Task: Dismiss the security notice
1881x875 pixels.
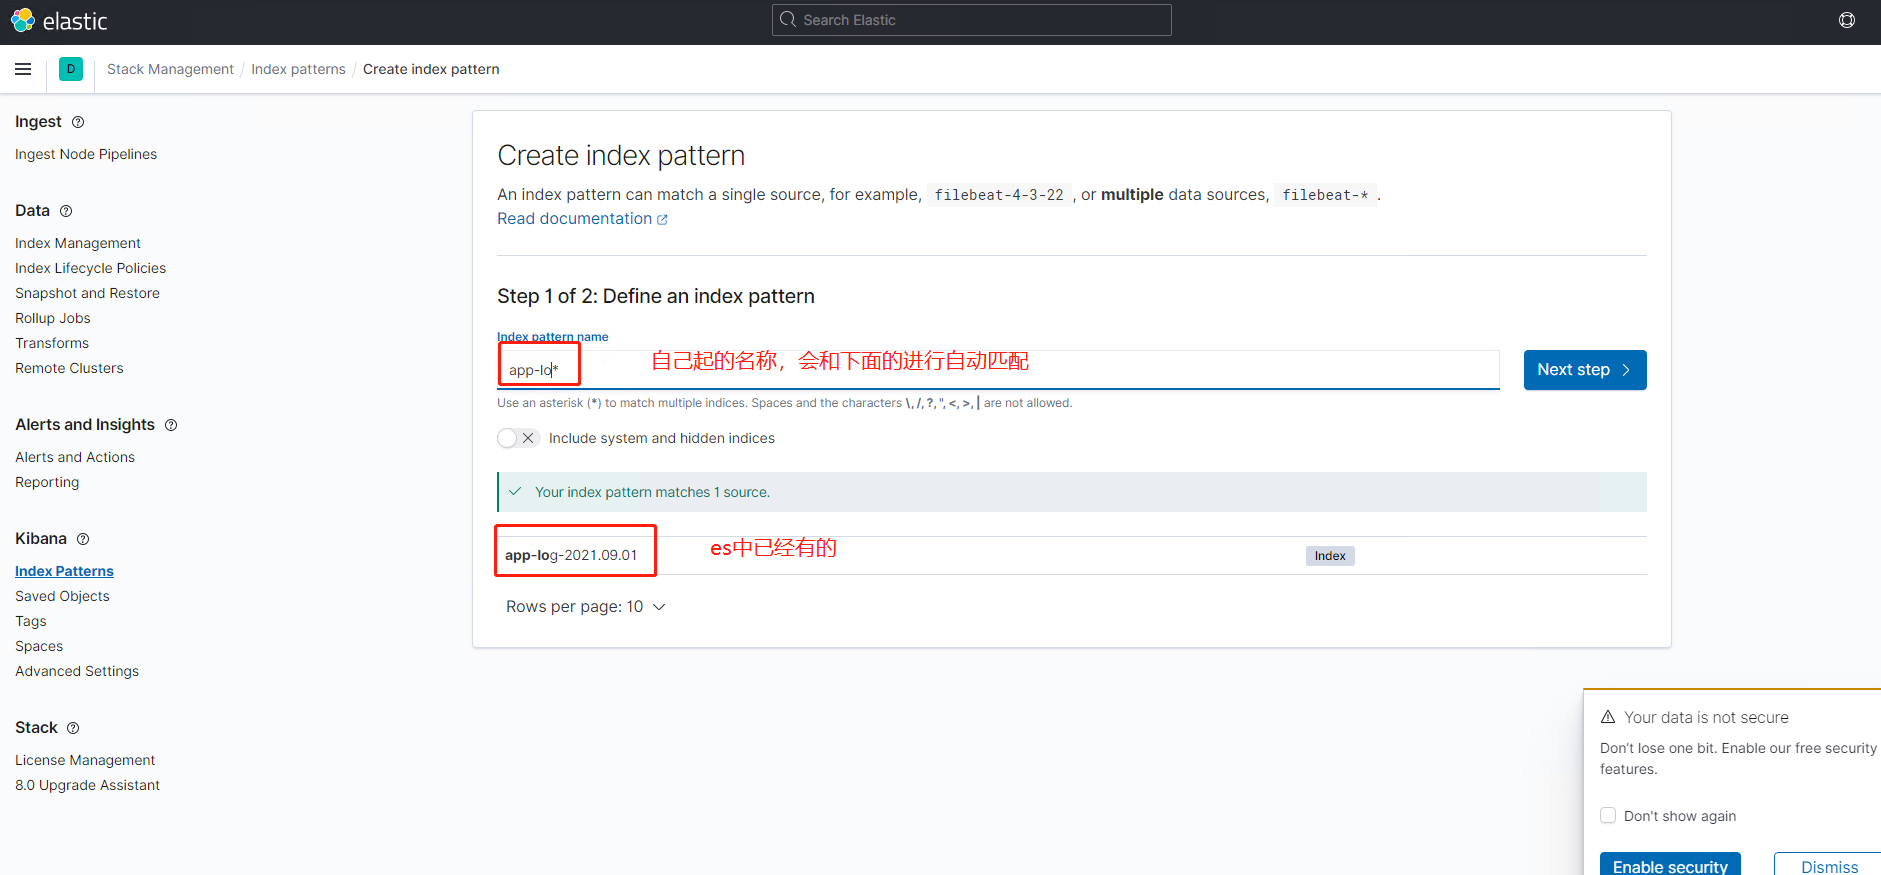Action: pyautogui.click(x=1829, y=865)
